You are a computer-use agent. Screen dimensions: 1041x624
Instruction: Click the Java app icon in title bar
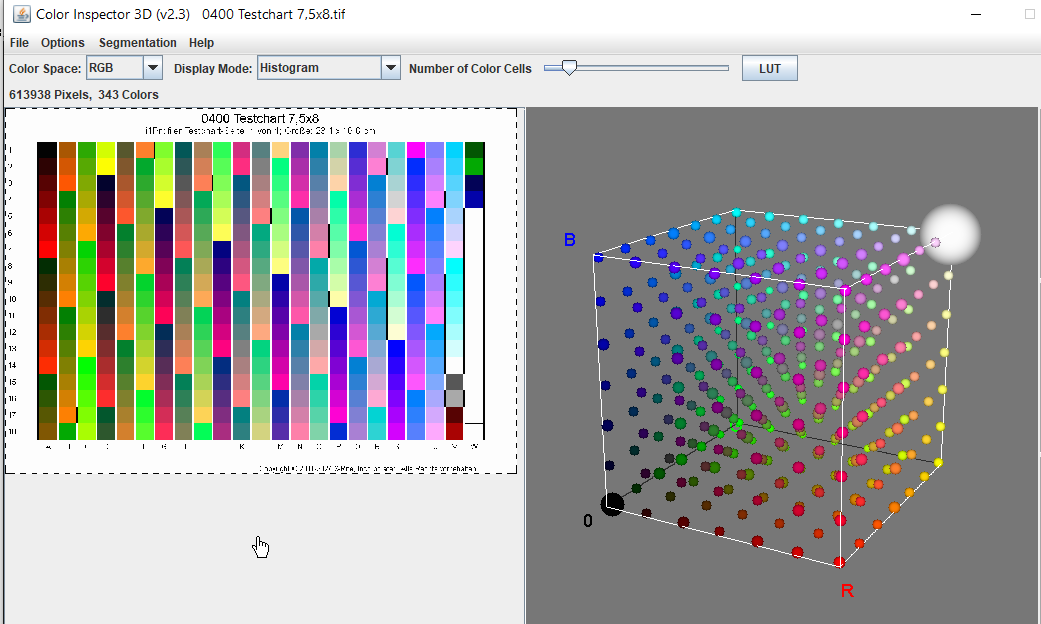click(20, 15)
